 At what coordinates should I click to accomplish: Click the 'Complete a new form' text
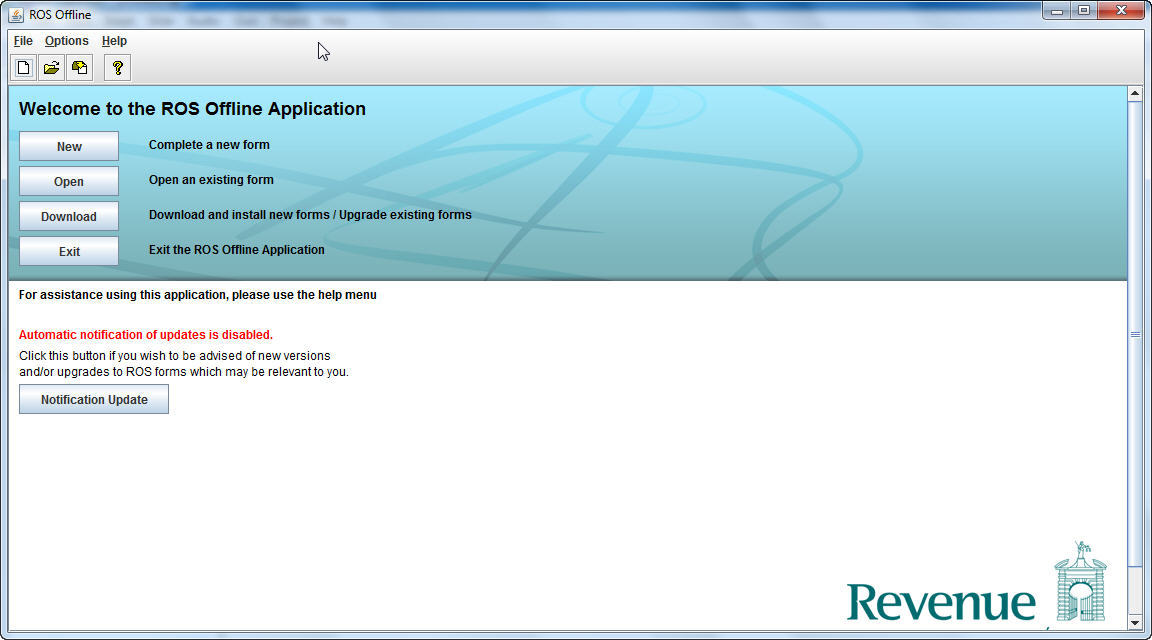[x=209, y=145]
